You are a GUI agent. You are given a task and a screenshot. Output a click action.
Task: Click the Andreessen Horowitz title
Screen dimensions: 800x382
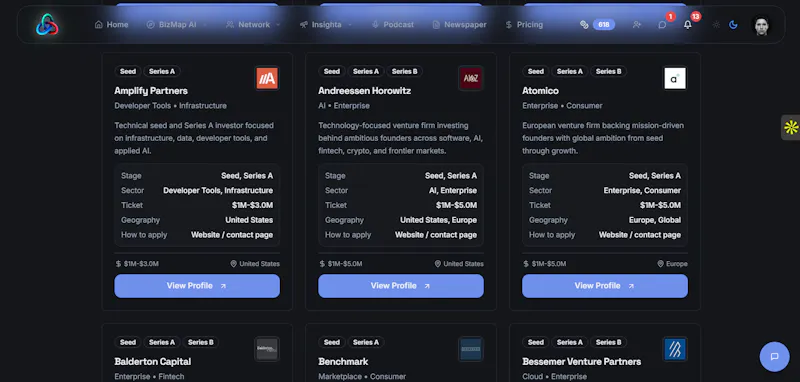(x=364, y=91)
